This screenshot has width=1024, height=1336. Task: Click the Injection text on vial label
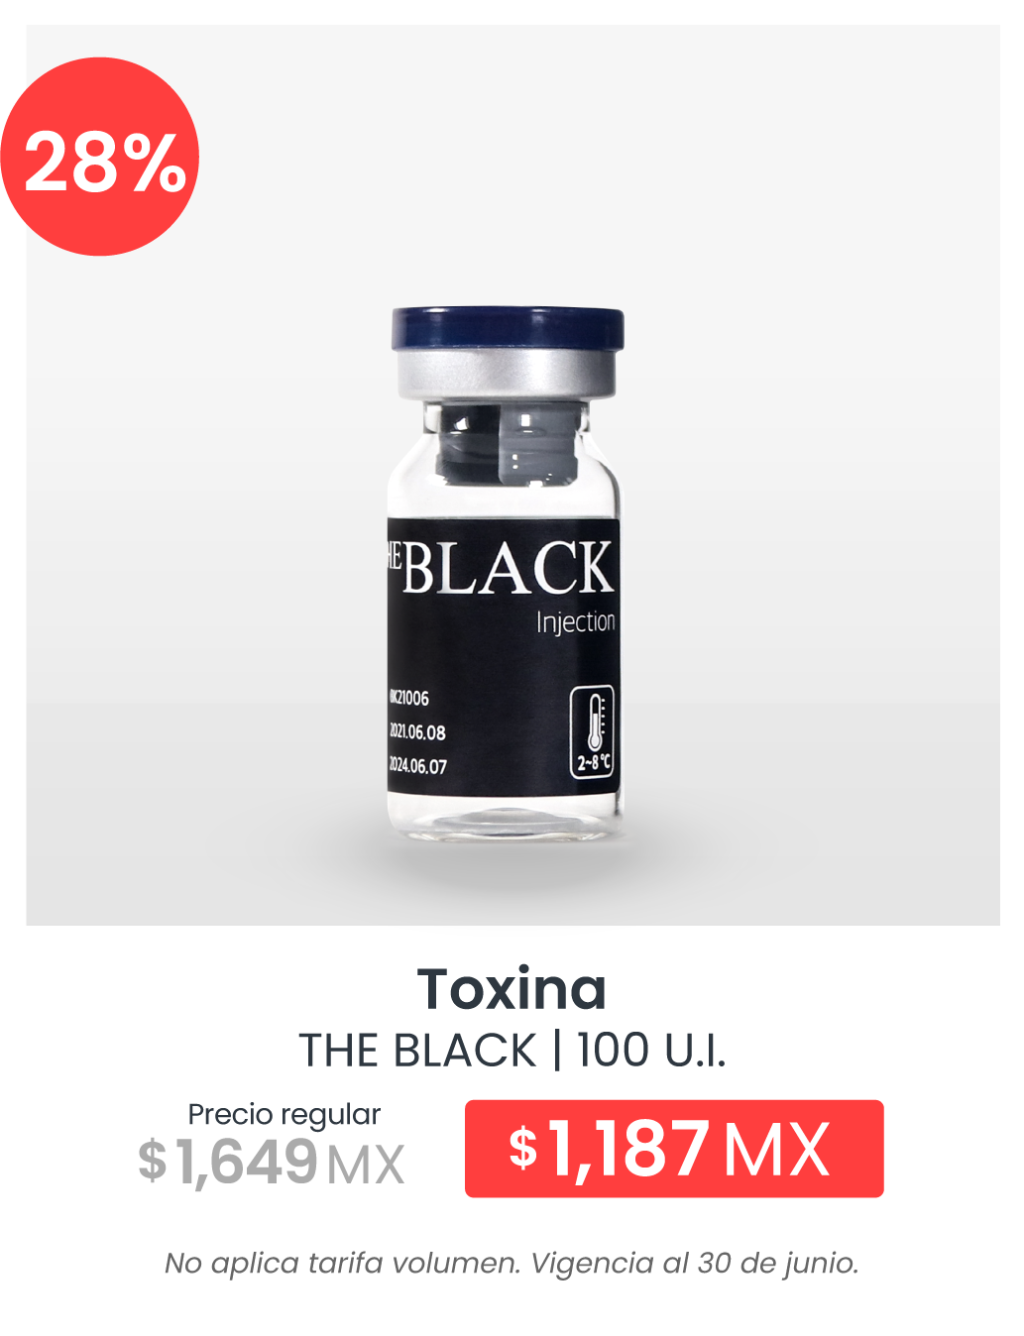(575, 622)
